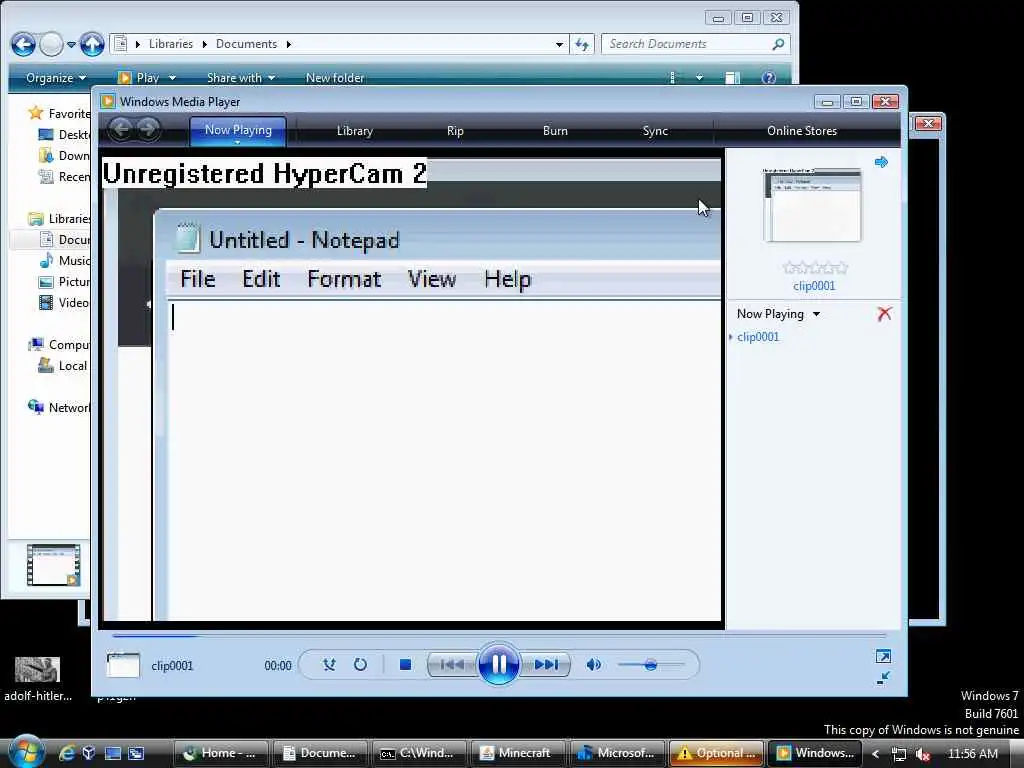Open the Sync tab

tap(655, 131)
